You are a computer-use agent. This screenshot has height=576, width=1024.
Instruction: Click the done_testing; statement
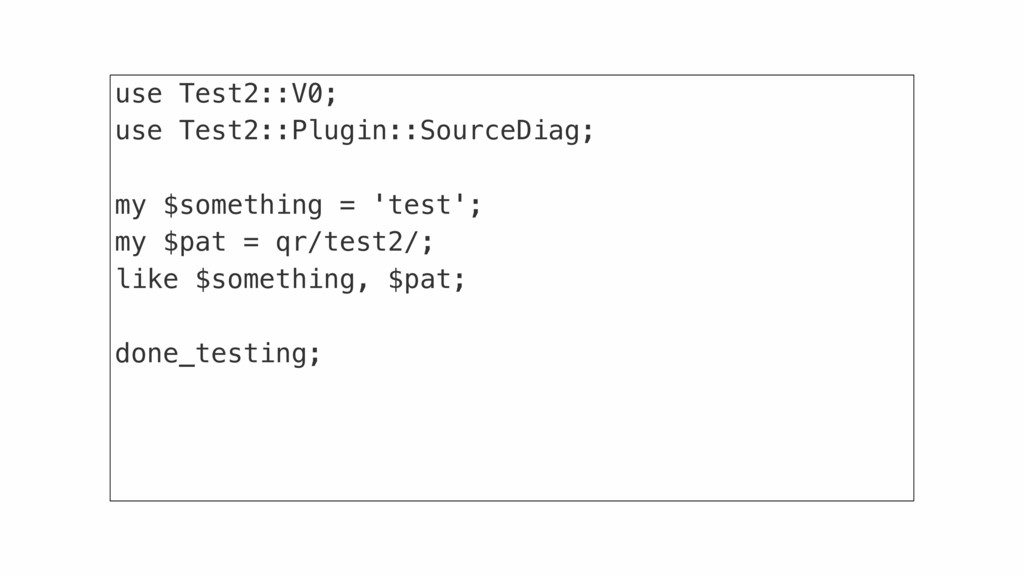(218, 354)
